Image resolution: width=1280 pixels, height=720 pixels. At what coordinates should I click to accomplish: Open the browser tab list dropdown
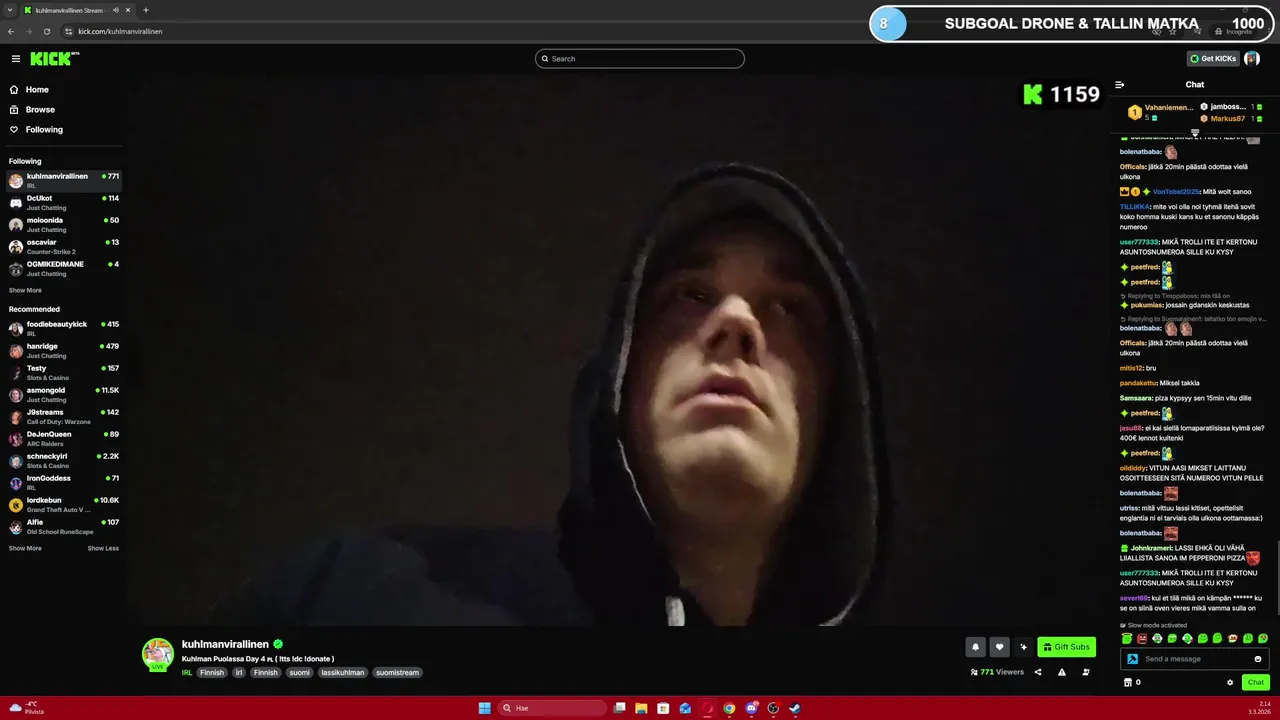click(x=10, y=10)
